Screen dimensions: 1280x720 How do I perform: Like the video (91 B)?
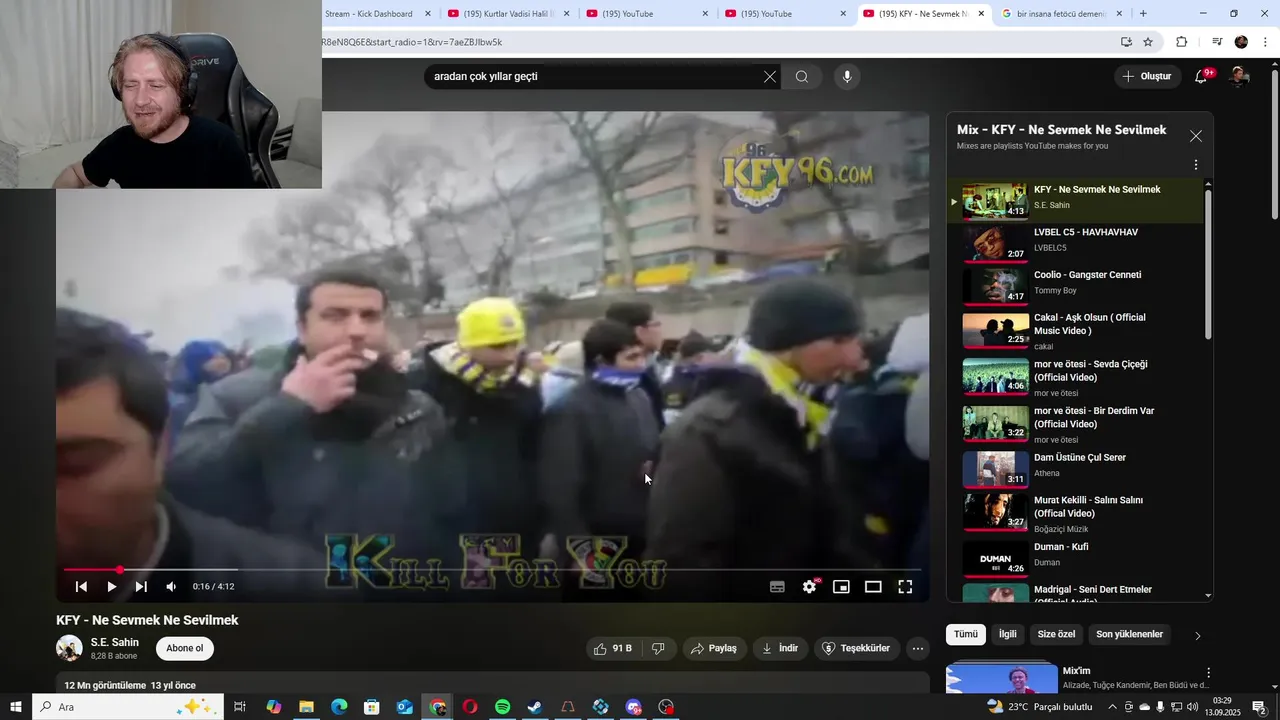point(612,648)
